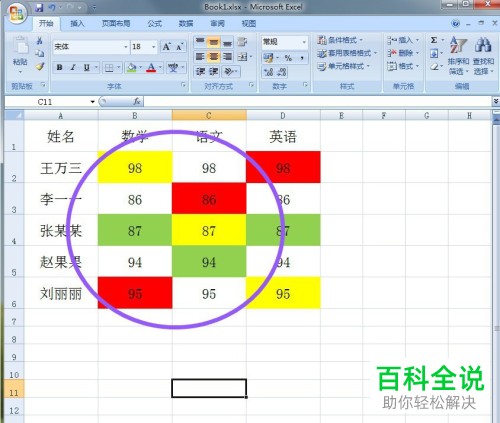Click the Fill Color paint bucket swatch
The image size is (500, 423).
click(x=131, y=68)
